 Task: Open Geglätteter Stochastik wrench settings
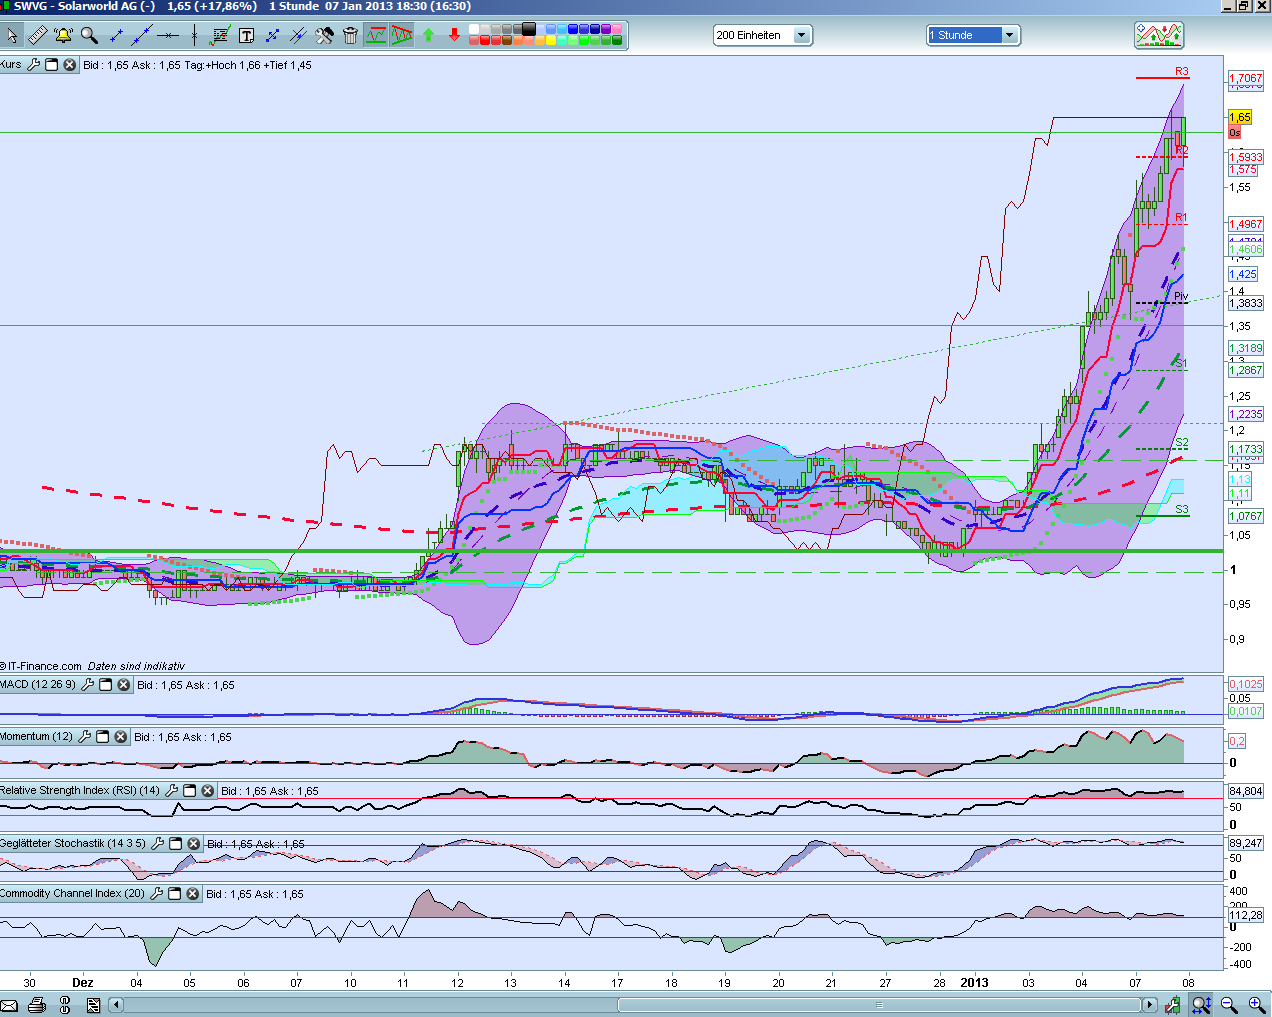point(158,843)
